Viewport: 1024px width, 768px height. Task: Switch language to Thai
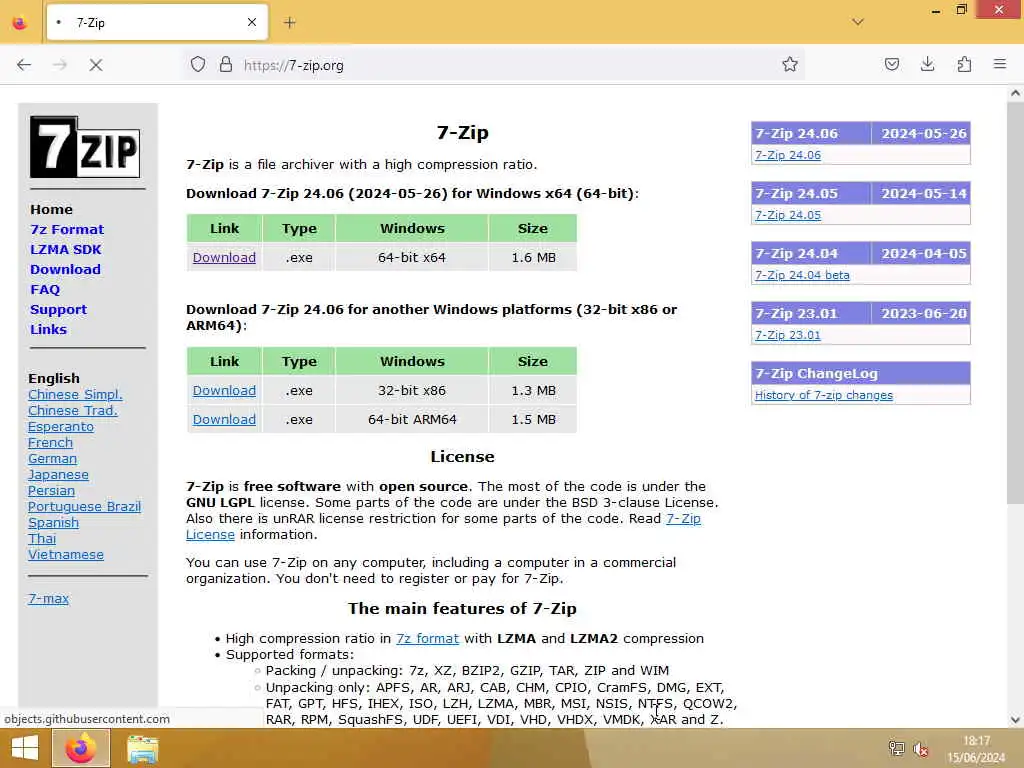click(x=42, y=539)
